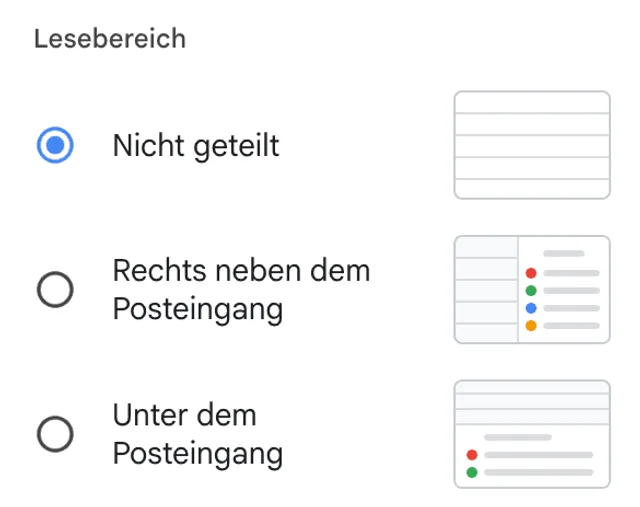Click the red dot in below-inbox preview
Viewport: 640px width, 507px height.
point(473,454)
